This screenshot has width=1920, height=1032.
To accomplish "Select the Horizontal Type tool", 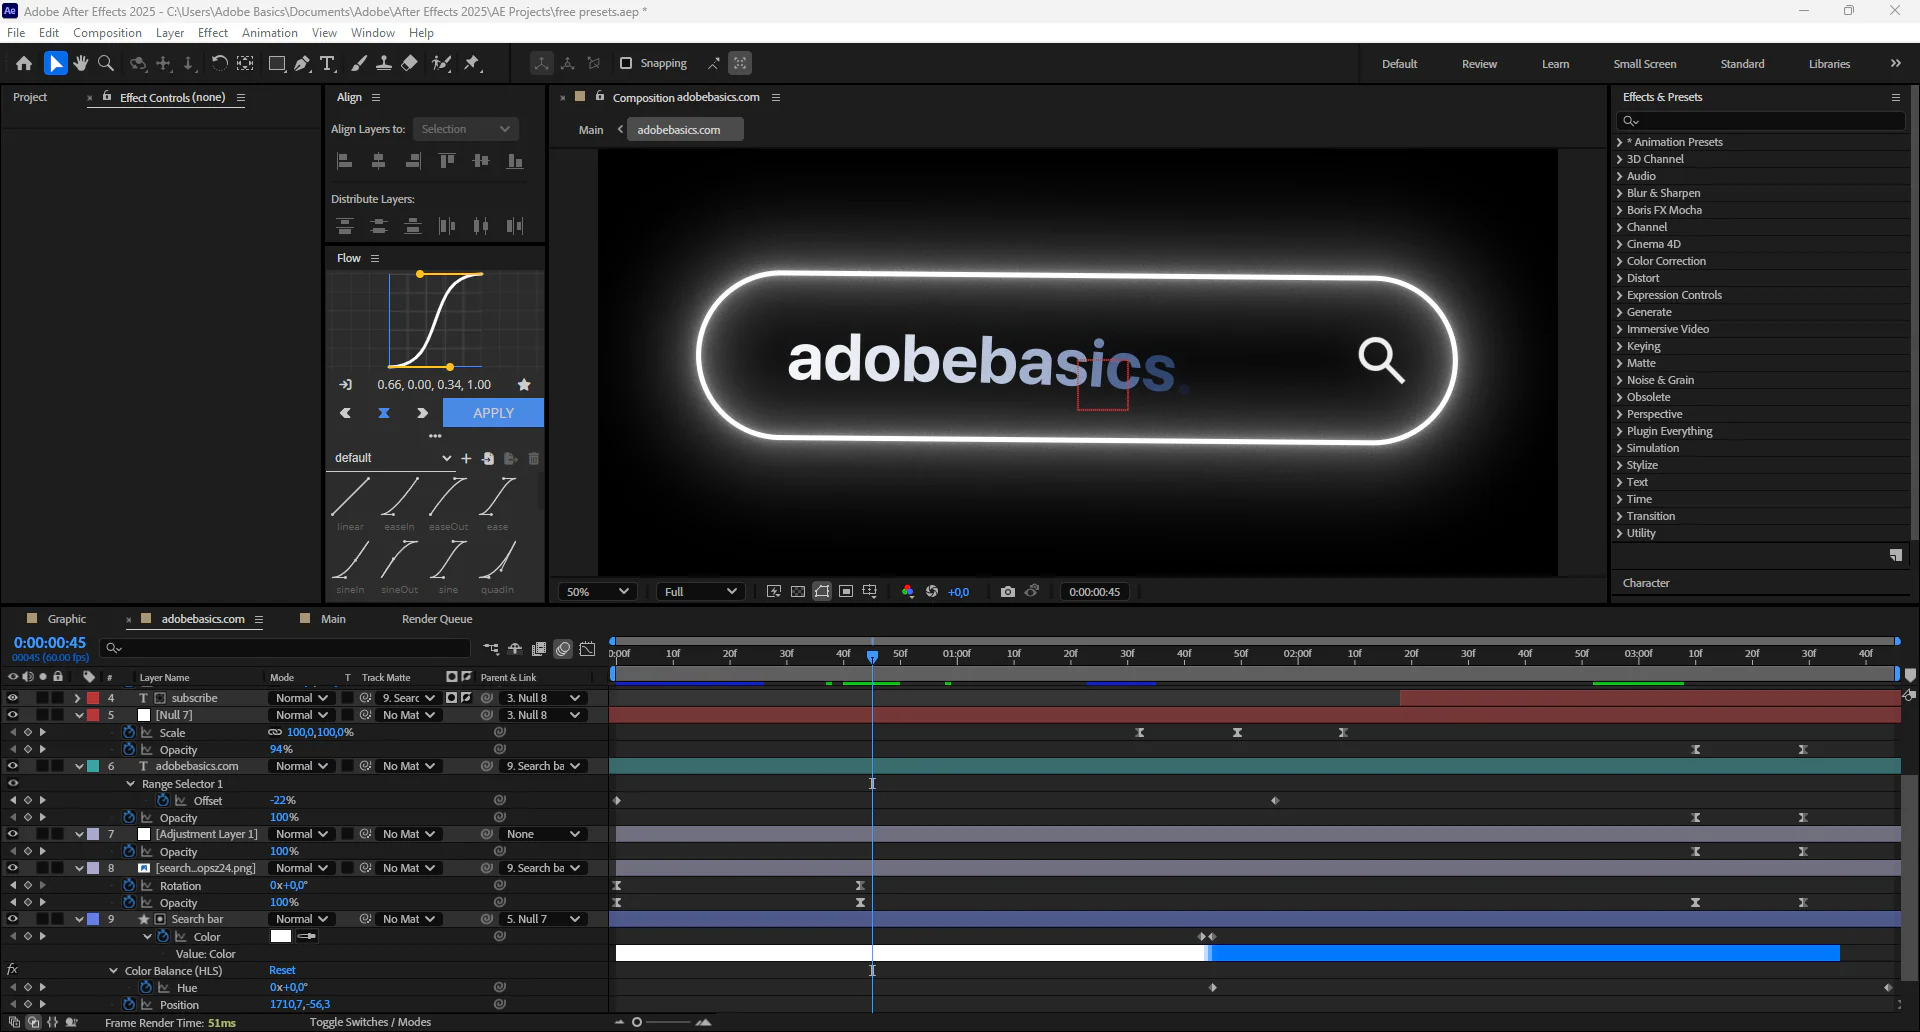I will point(327,63).
